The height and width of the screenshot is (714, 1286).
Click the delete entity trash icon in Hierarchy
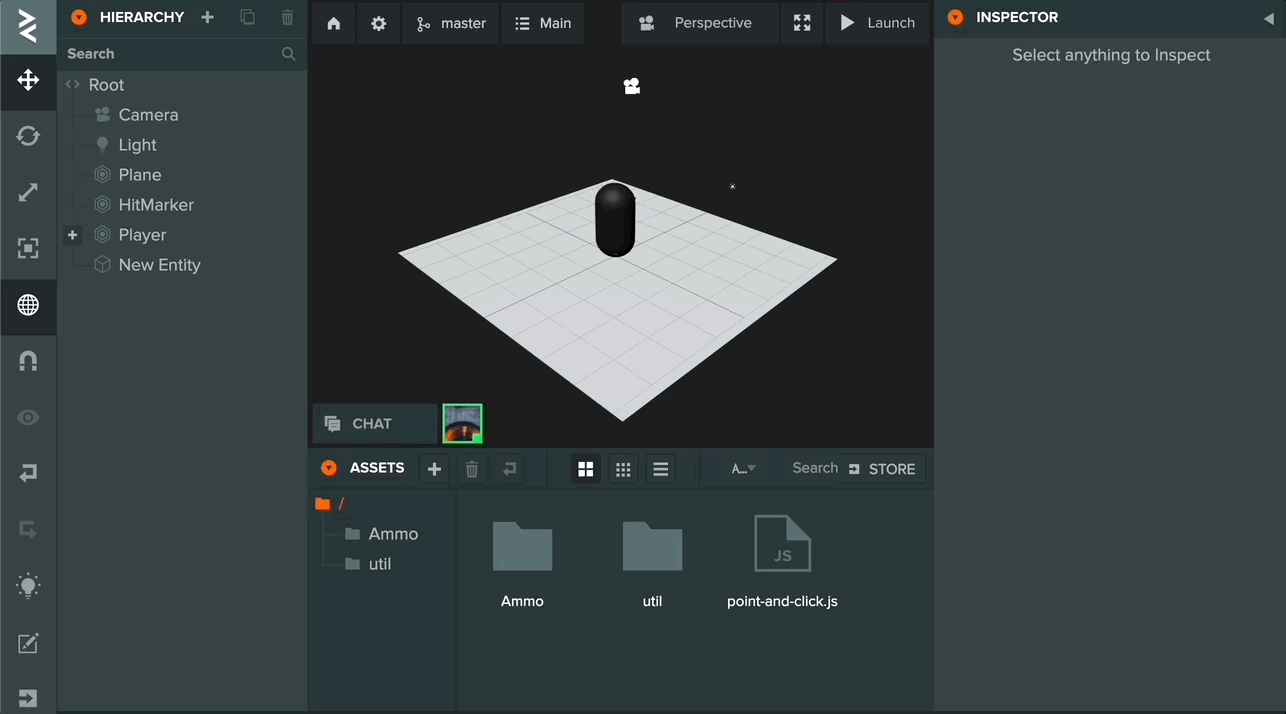pos(287,17)
